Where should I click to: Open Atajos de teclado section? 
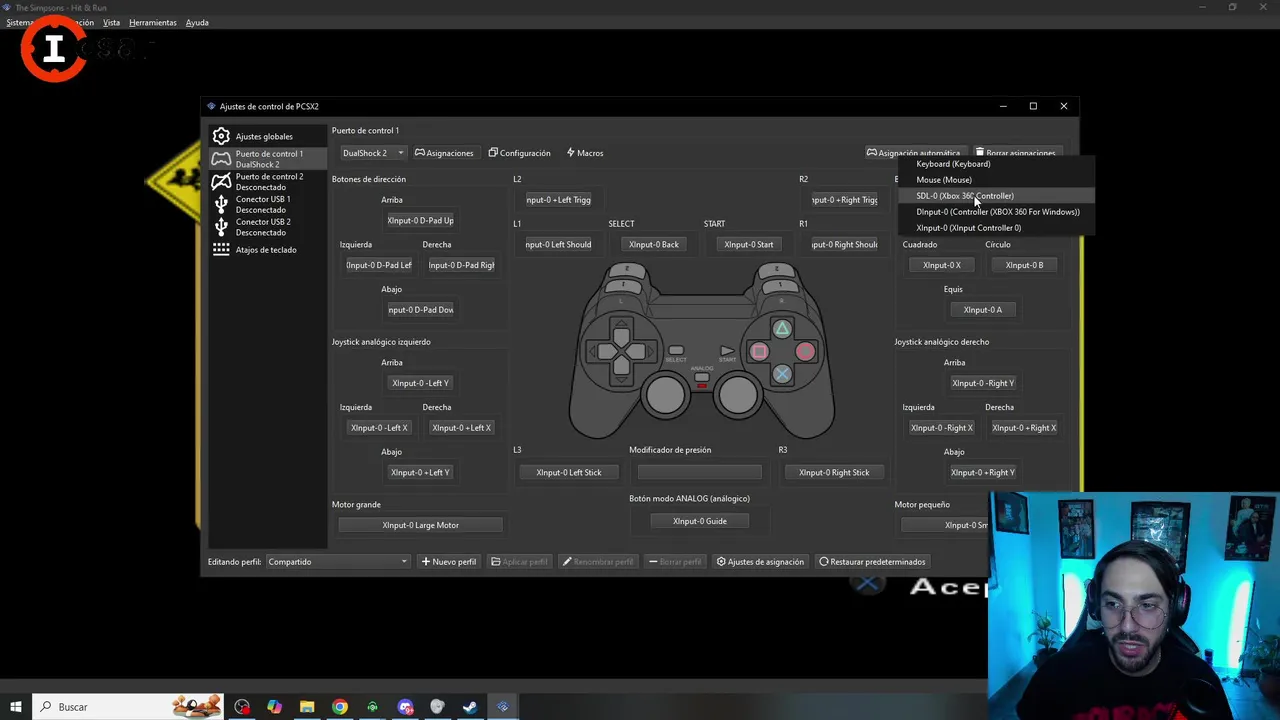[266, 250]
